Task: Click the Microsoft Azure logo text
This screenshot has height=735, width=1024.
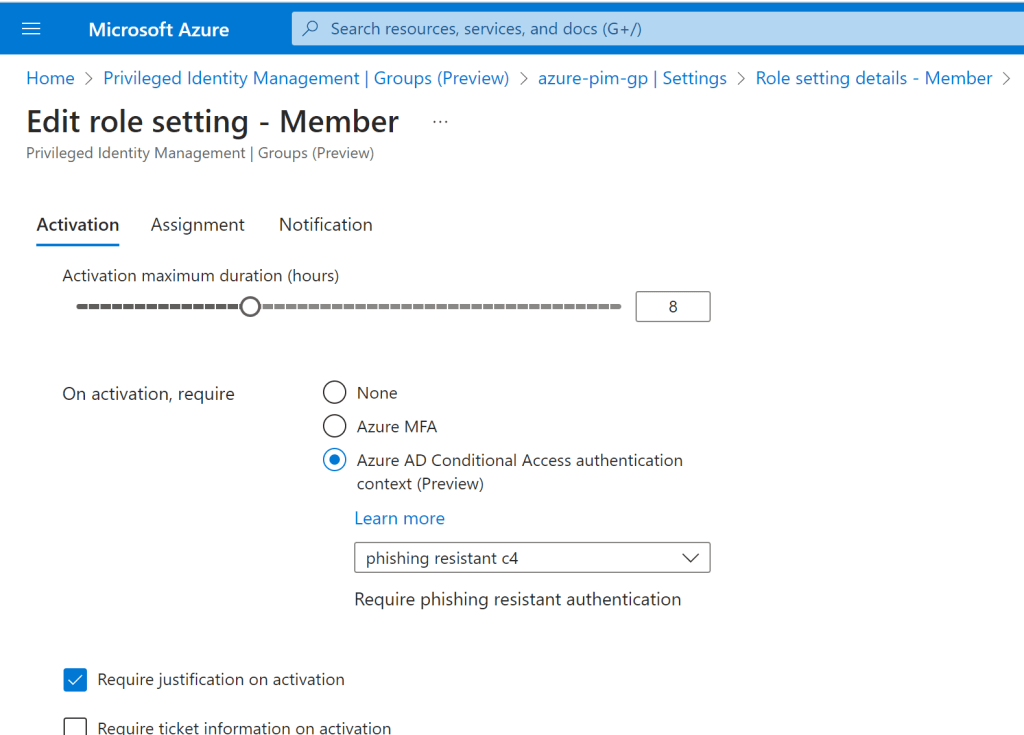Action: click(x=158, y=29)
